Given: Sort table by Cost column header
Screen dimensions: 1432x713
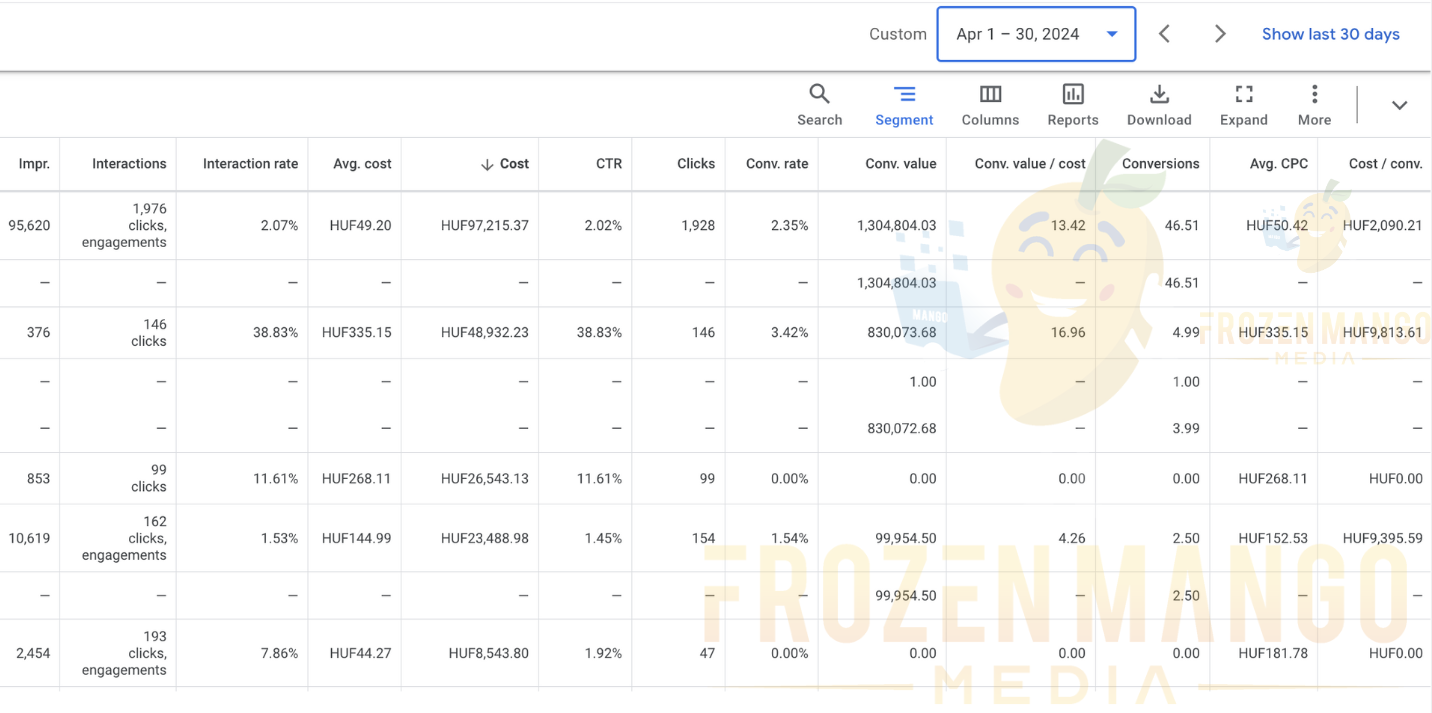Looking at the screenshot, I should (513, 164).
